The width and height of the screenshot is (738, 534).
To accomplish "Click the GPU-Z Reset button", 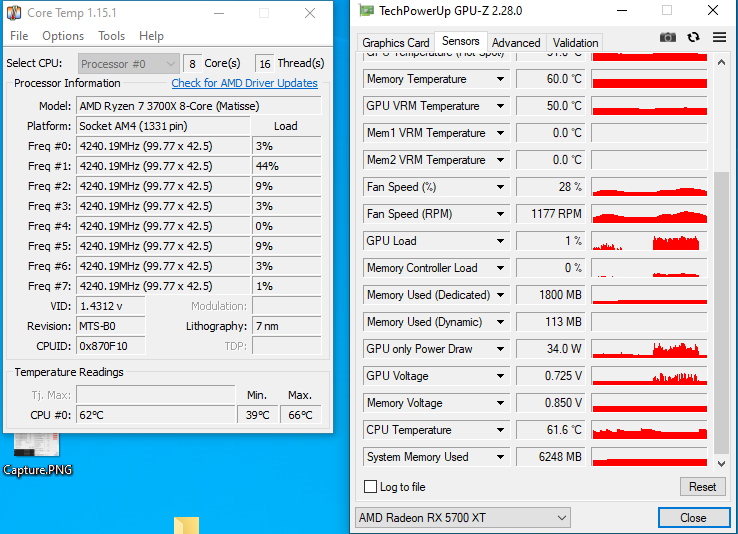I will pyautogui.click(x=702, y=486).
